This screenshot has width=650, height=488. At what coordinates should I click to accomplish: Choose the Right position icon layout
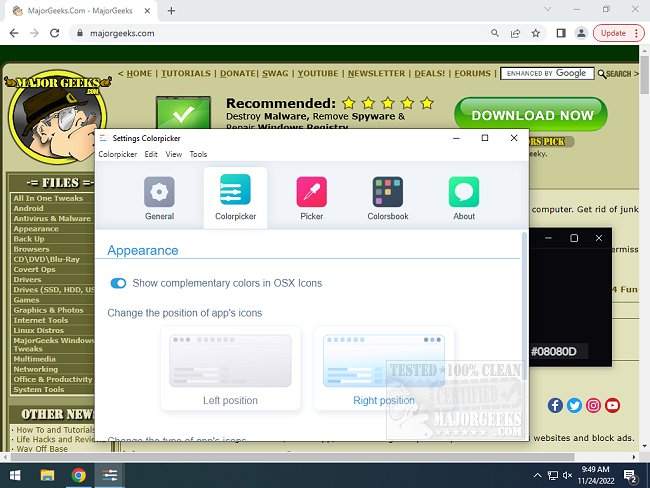click(384, 368)
